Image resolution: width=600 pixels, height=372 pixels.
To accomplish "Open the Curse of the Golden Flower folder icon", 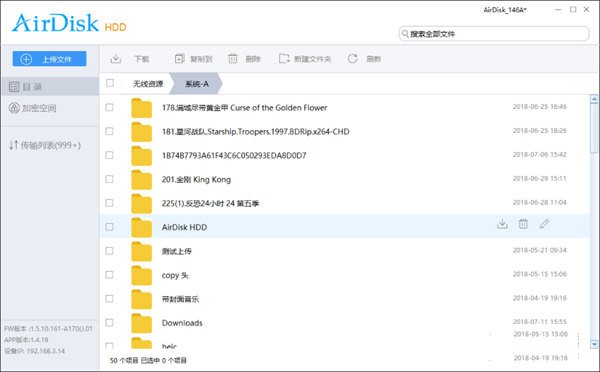I will (142, 108).
